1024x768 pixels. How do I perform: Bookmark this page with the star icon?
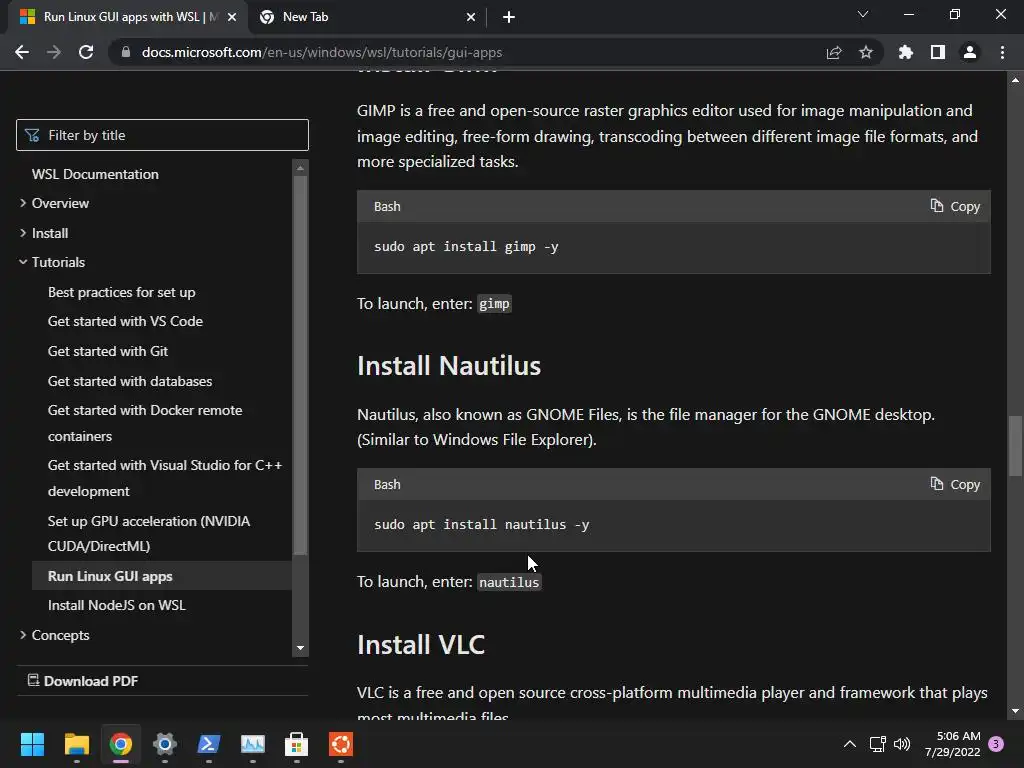tap(866, 52)
